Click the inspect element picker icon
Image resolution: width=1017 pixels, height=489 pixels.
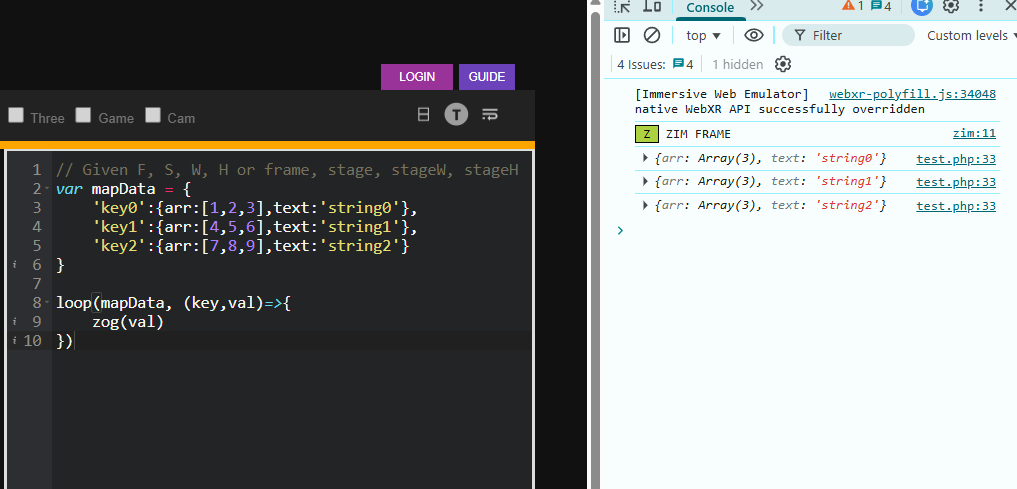pos(622,7)
